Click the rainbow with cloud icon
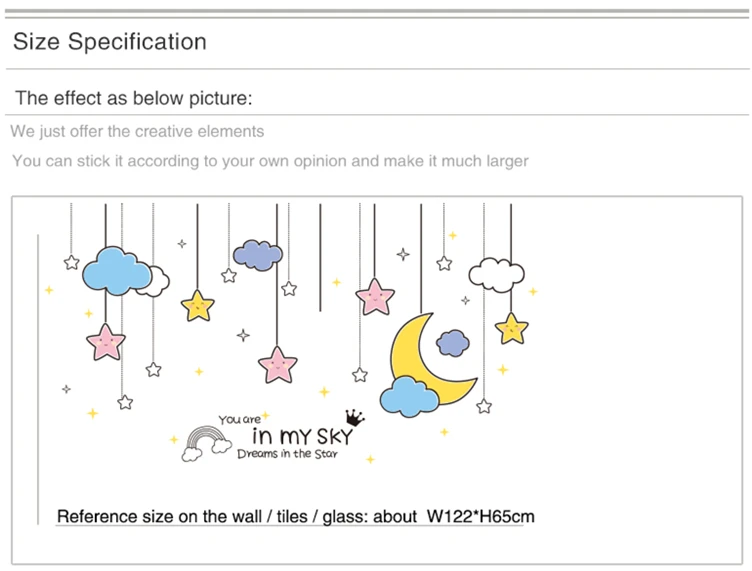Image resolution: width=752 pixels, height=571 pixels. click(206, 444)
